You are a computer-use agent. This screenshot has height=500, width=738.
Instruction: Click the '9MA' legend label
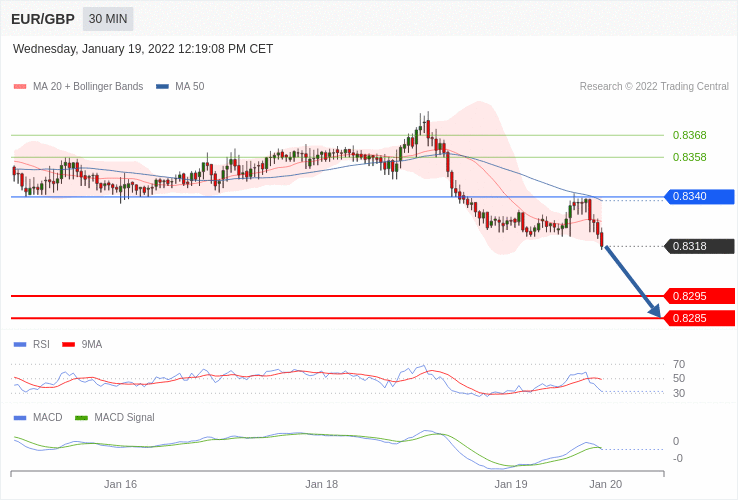point(92,345)
